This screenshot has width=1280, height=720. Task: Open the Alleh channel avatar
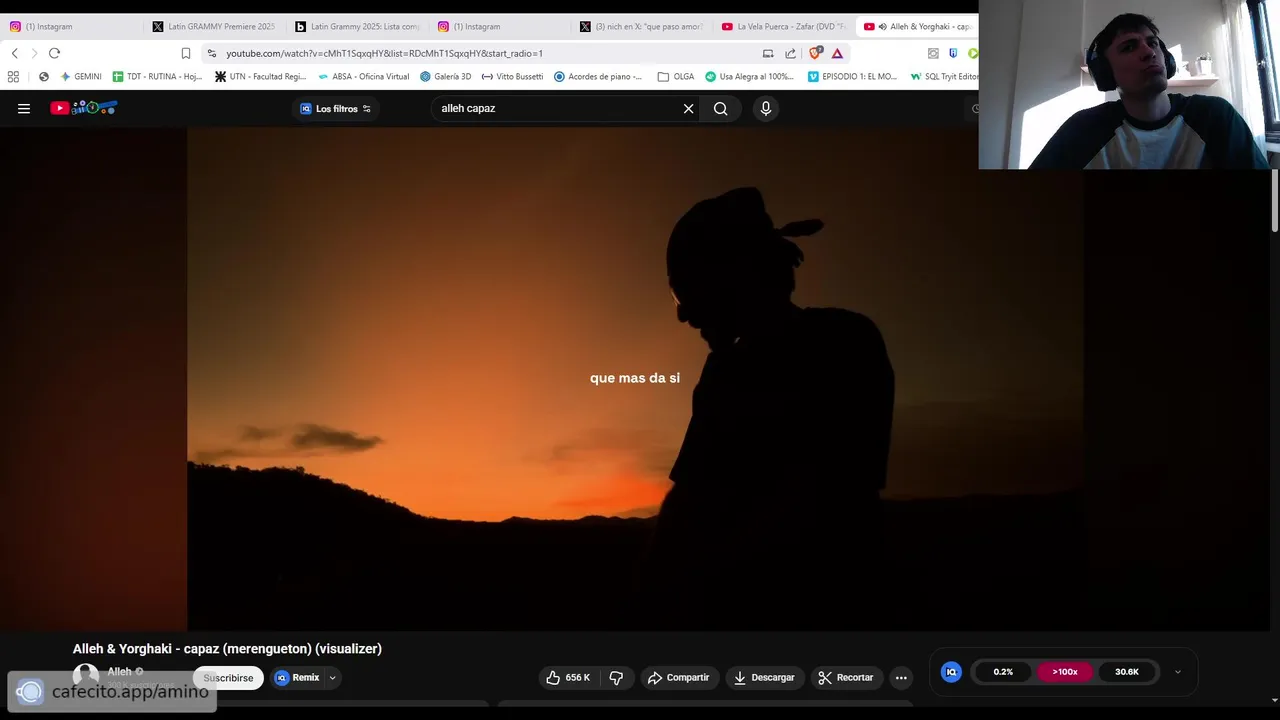(x=86, y=676)
